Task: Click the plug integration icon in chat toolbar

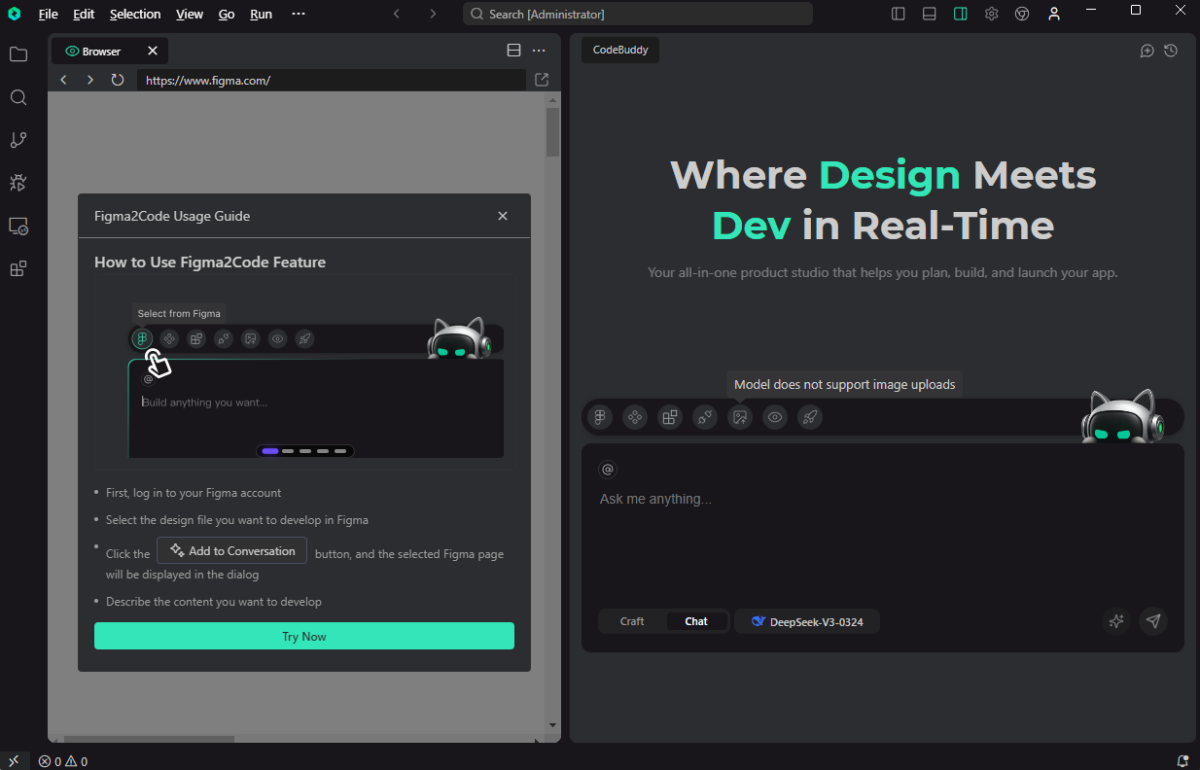Action: pyautogui.click(x=705, y=417)
